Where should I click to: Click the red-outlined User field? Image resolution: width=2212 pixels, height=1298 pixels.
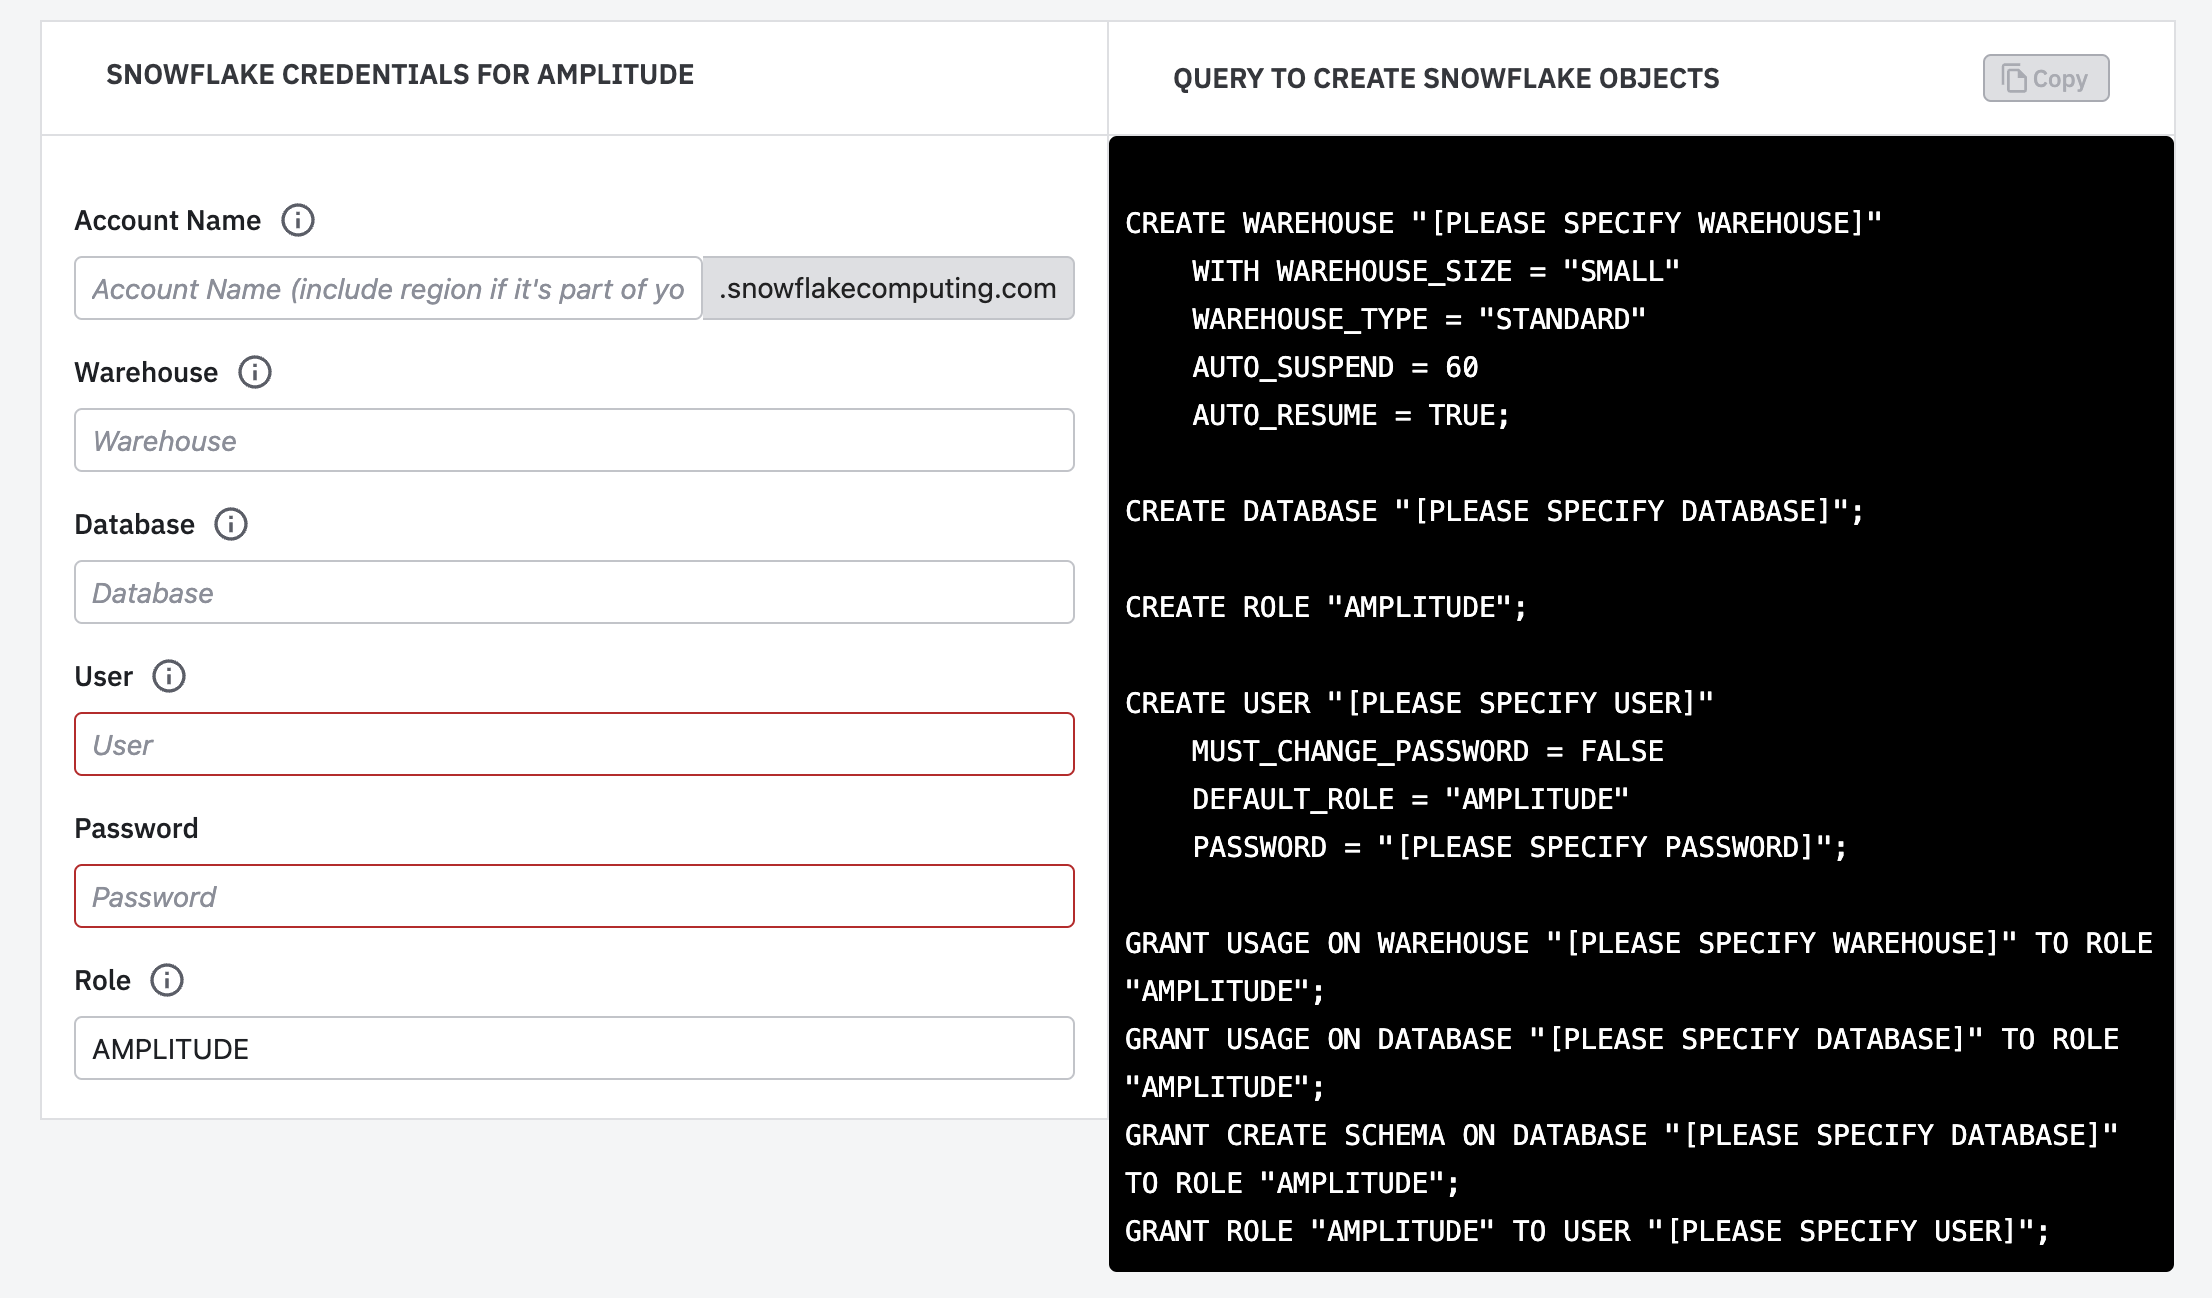(x=574, y=745)
